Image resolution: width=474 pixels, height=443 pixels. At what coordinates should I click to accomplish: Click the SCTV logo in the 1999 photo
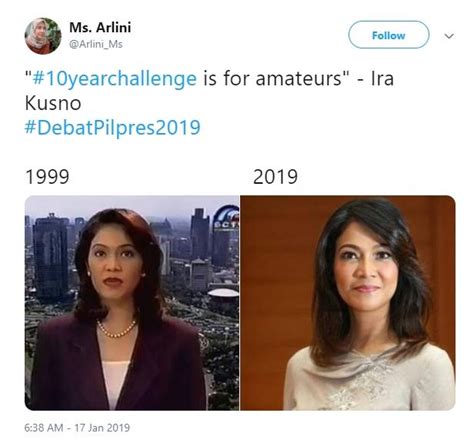click(x=226, y=217)
